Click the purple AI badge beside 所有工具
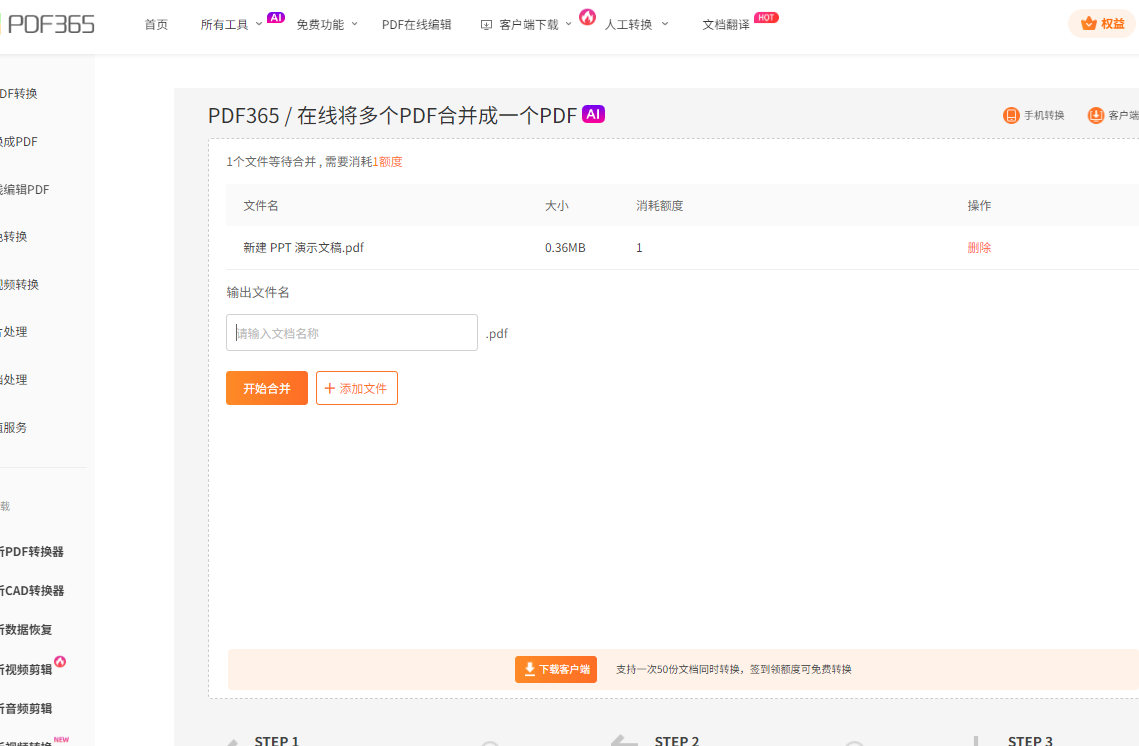The height and width of the screenshot is (746, 1139). 276,17
